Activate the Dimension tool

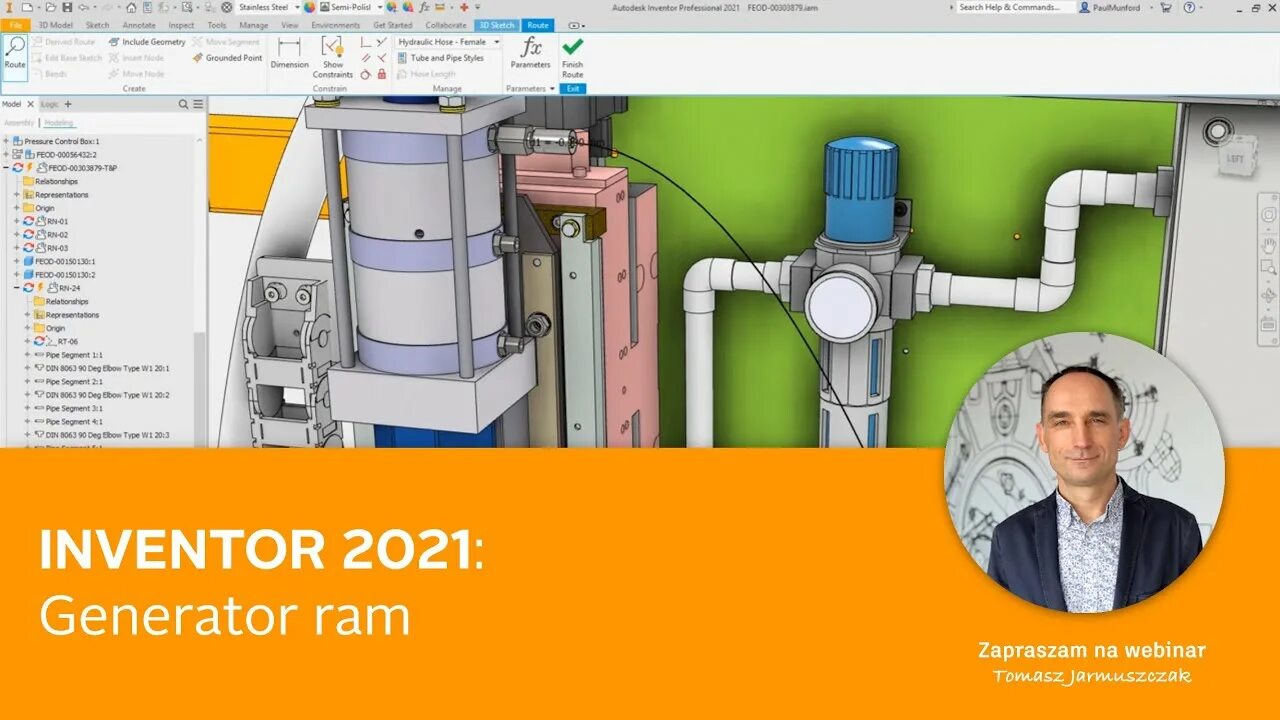click(x=289, y=53)
